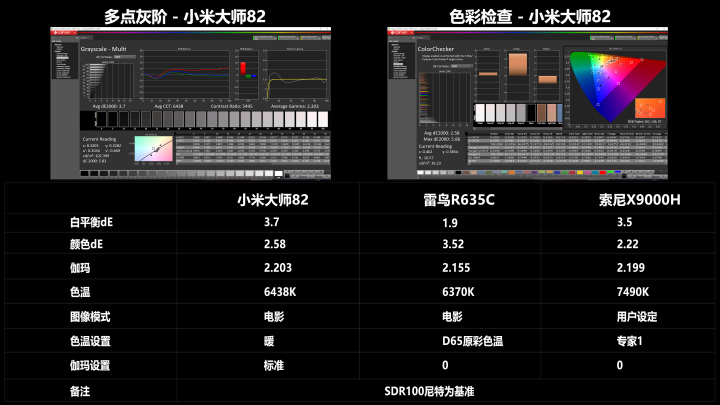The image size is (720, 405).
Task: Click row label '白平衡dE'
Action: [91, 222]
